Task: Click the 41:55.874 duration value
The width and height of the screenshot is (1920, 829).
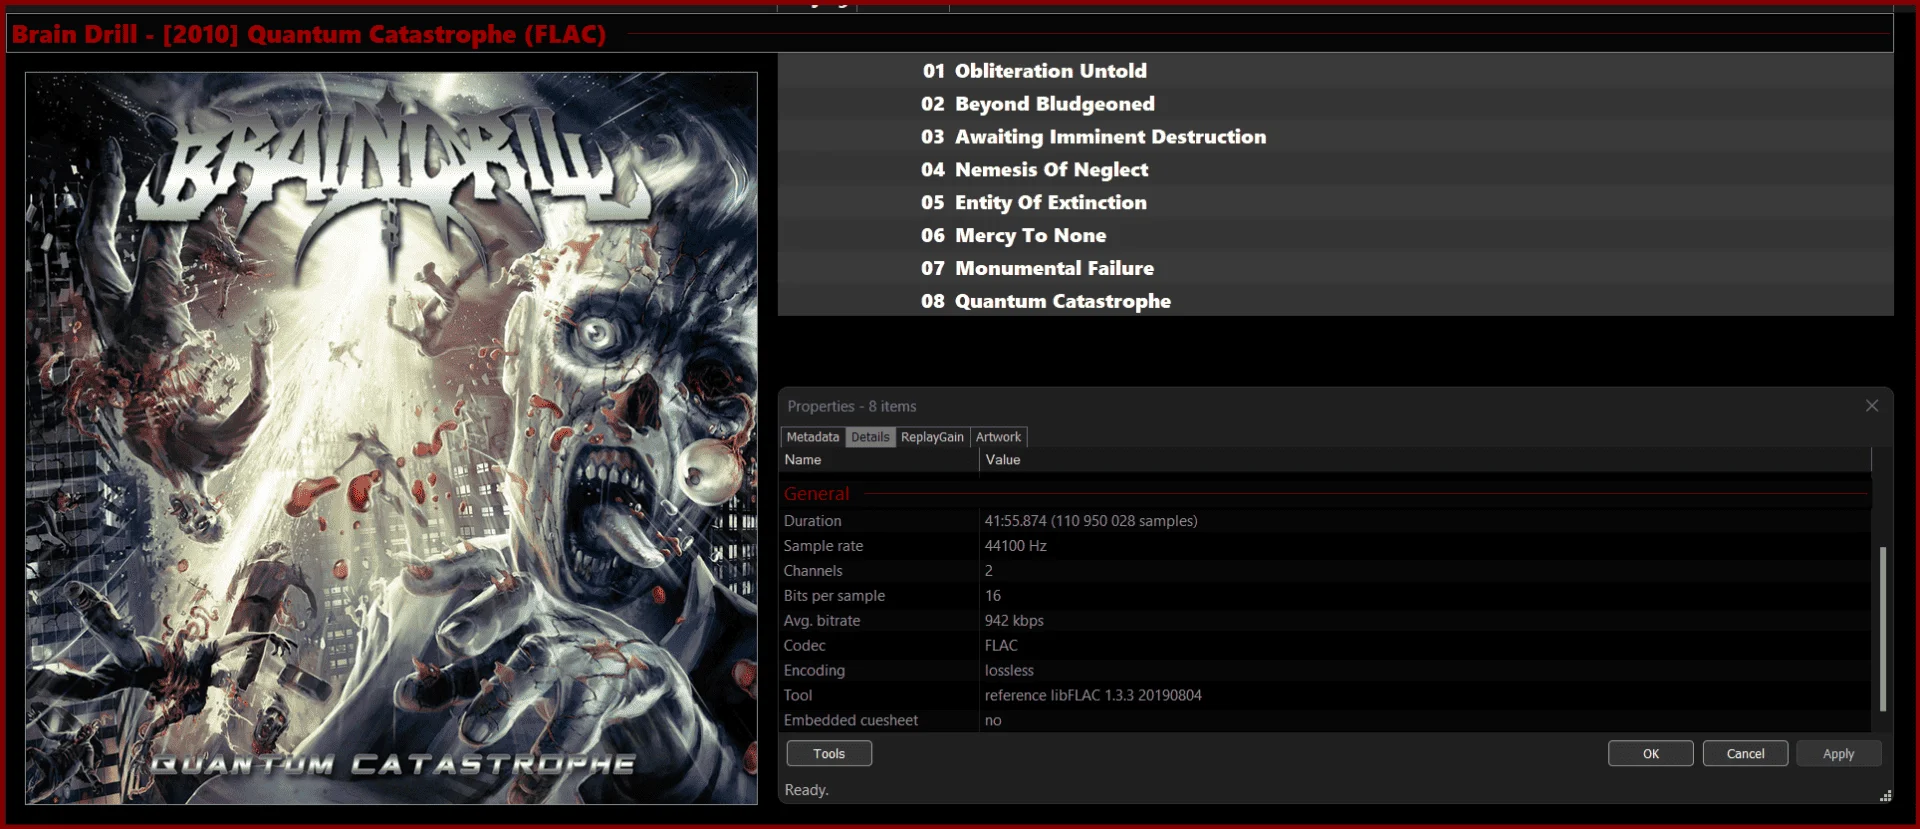Action: click(x=1091, y=521)
